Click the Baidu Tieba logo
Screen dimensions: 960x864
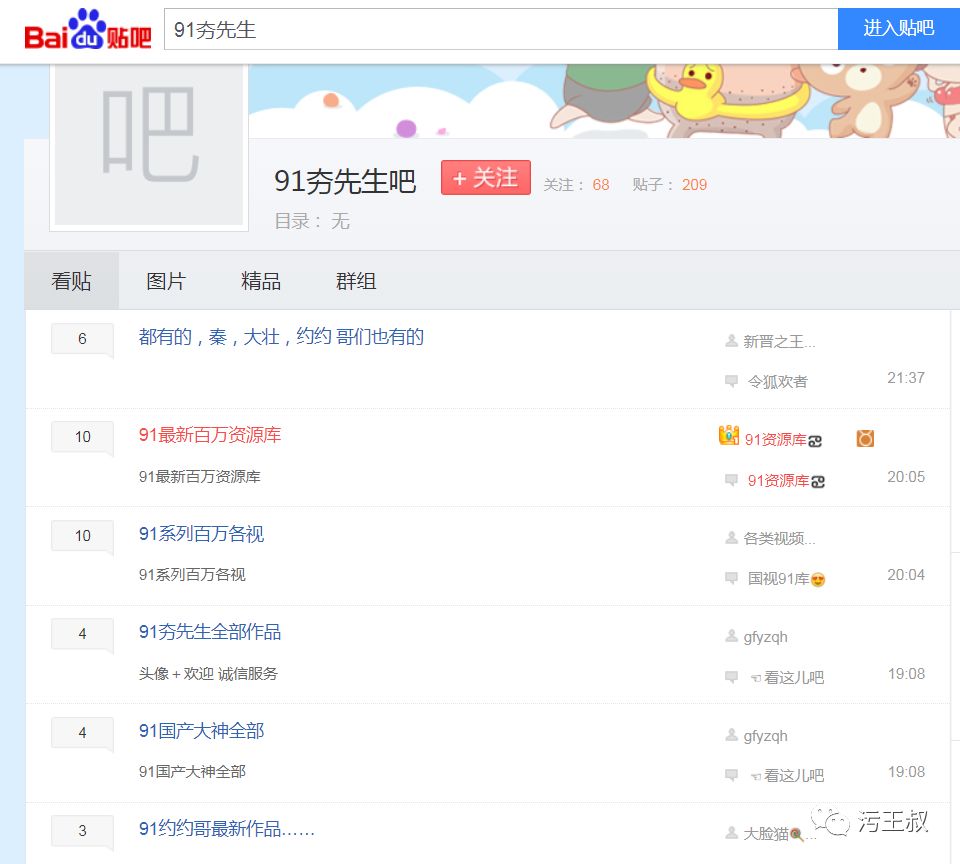(88, 29)
